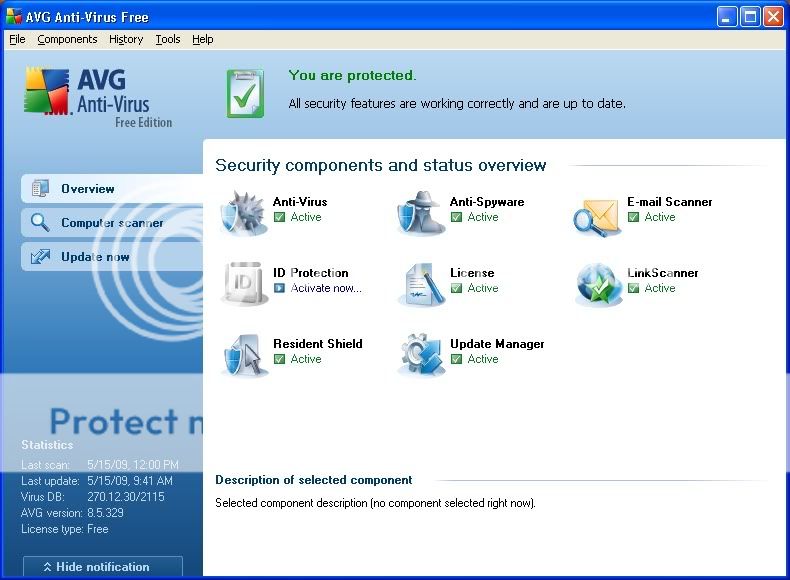Select the E-mail Scanner envelope icon

(597, 217)
